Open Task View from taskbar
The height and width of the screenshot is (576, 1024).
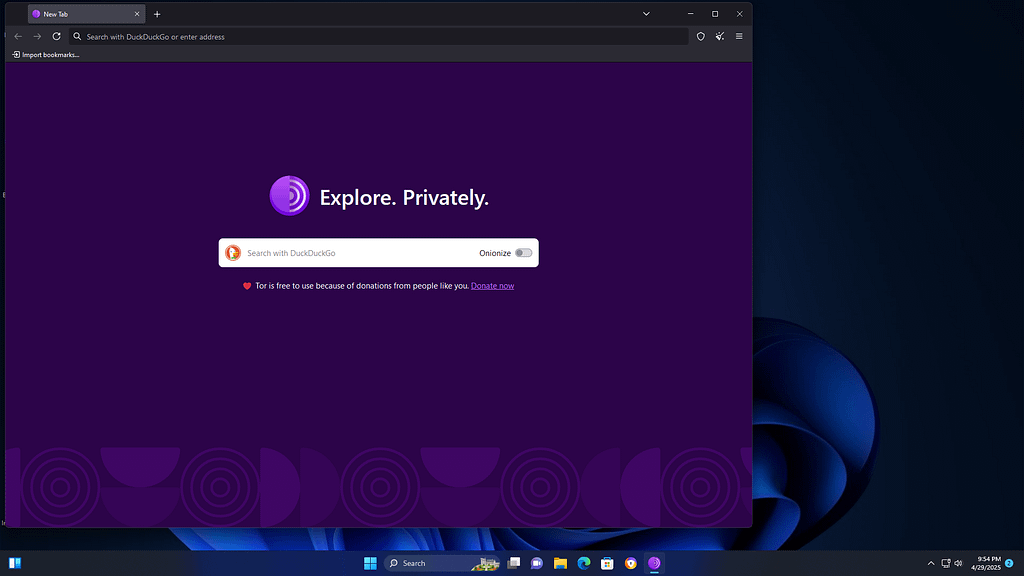coord(514,563)
